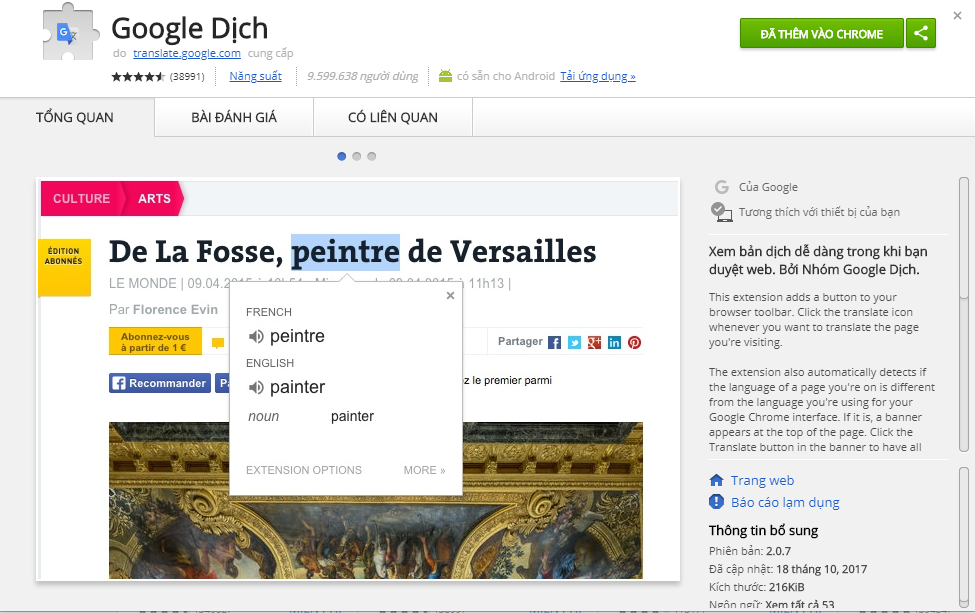Click the green Android robot icon
Viewport: 975px width, 613px height.
coord(446,76)
